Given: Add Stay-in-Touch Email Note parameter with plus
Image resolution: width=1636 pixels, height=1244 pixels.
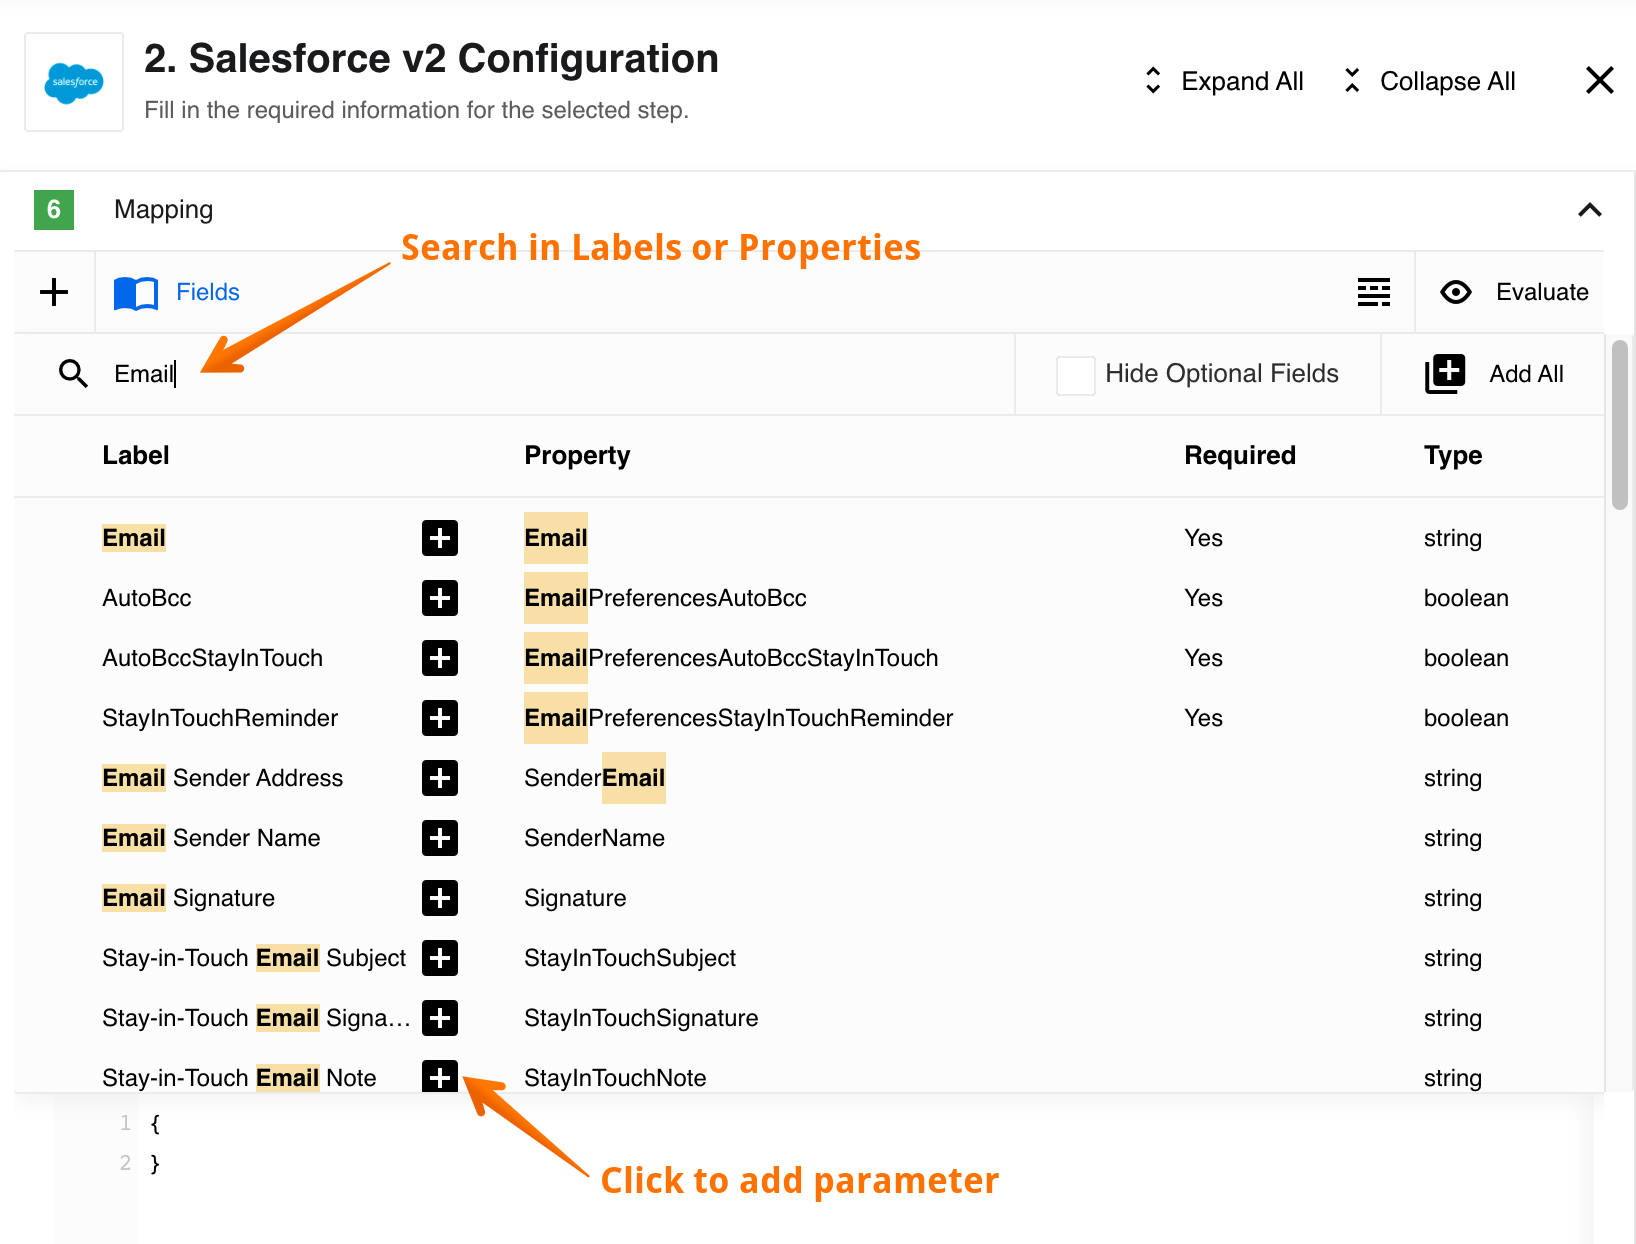Looking at the screenshot, I should click(x=440, y=1076).
